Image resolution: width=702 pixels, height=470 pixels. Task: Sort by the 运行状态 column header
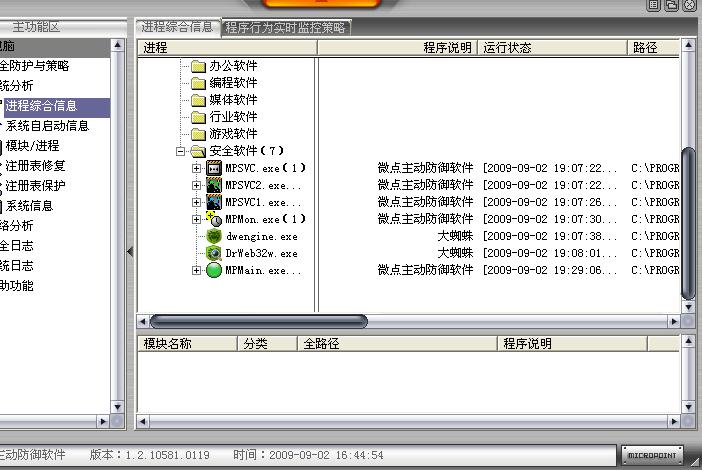click(552, 47)
